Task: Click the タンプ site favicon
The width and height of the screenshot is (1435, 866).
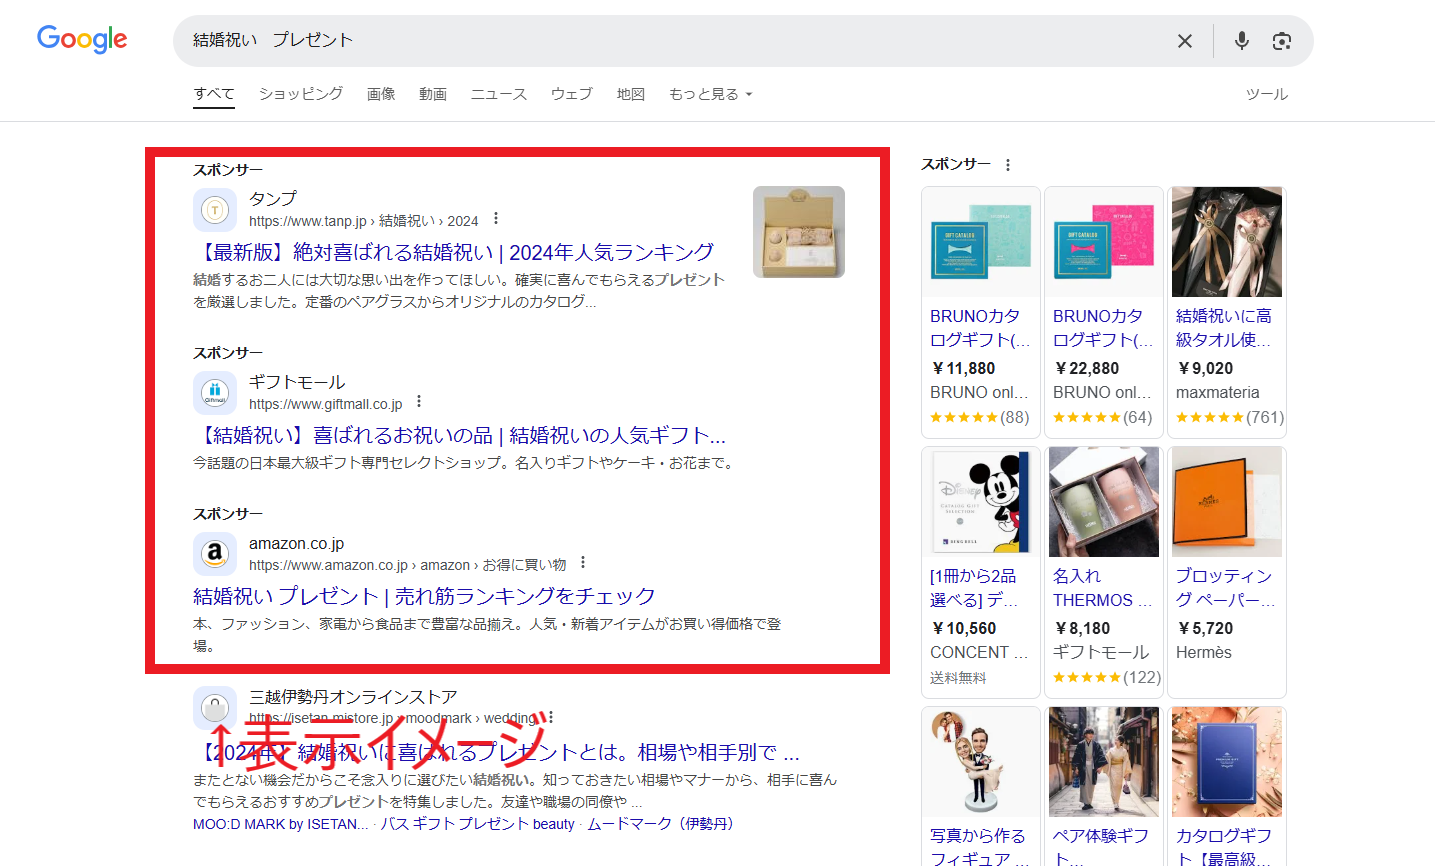Action: coord(215,210)
